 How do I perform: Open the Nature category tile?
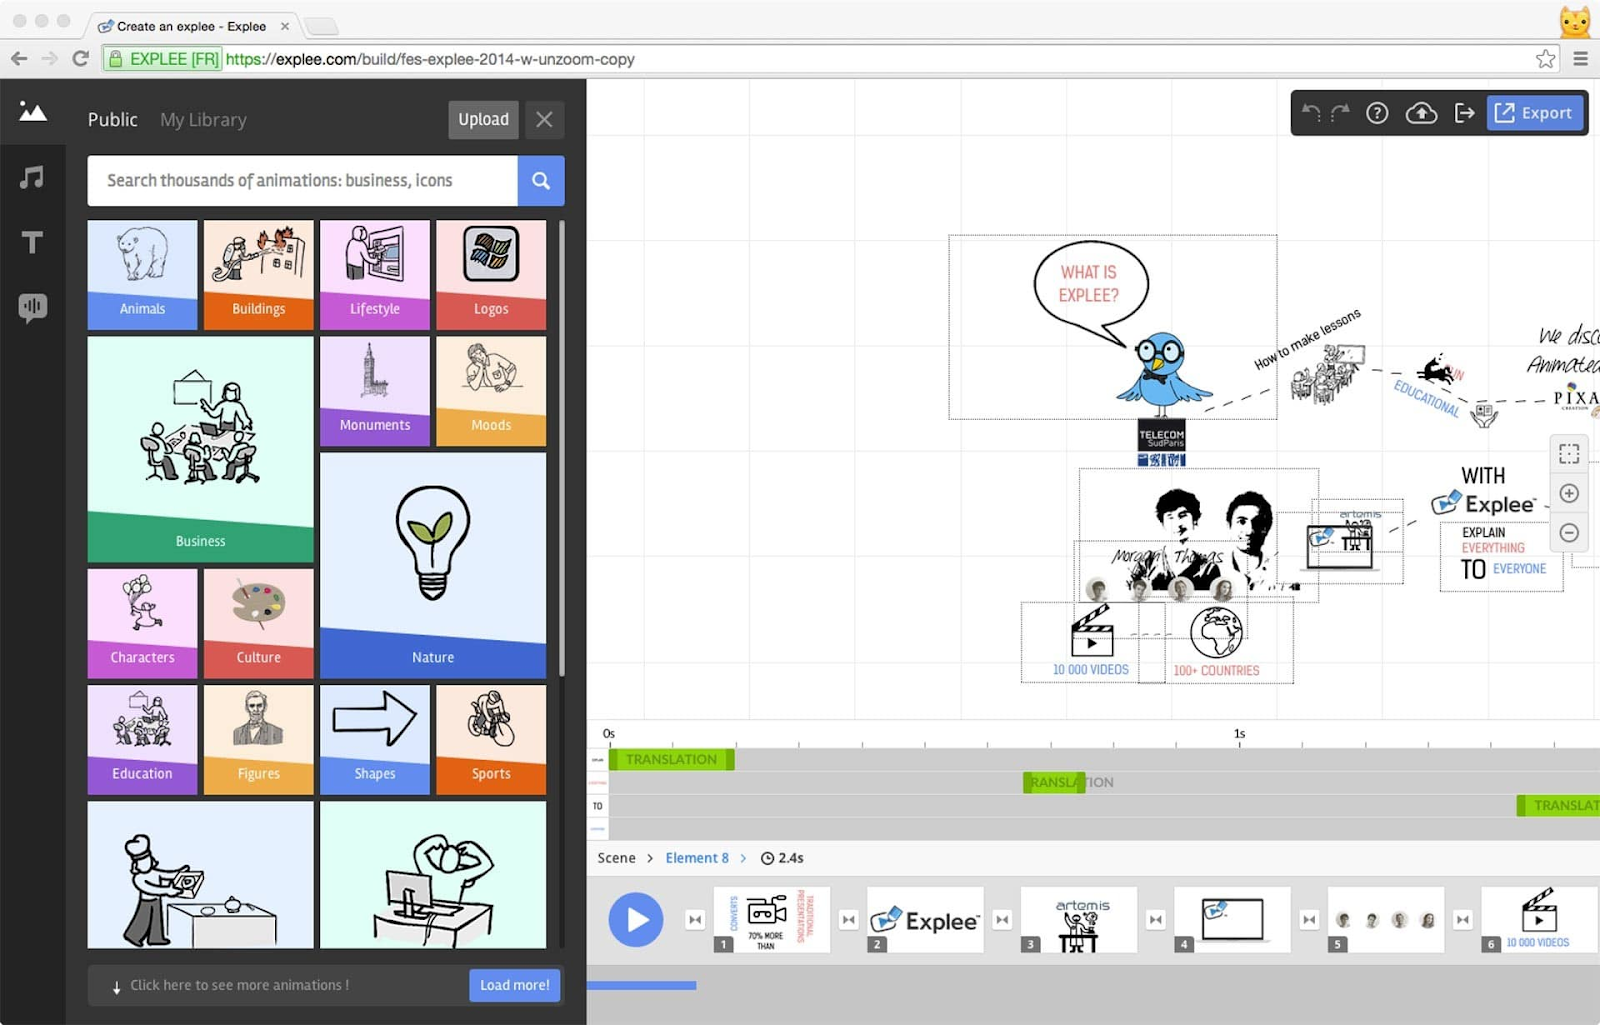[433, 566]
